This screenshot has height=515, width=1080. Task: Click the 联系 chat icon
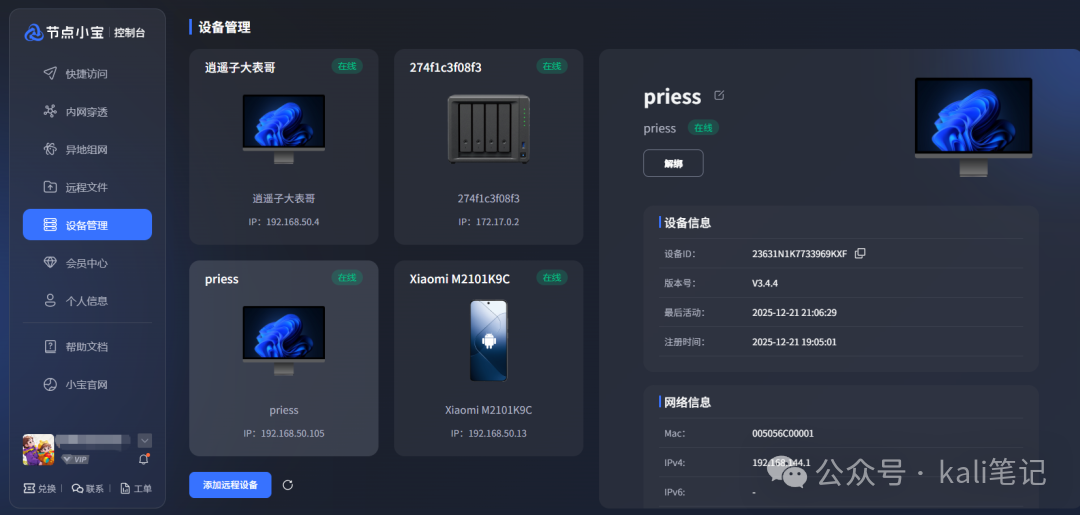(x=77, y=488)
